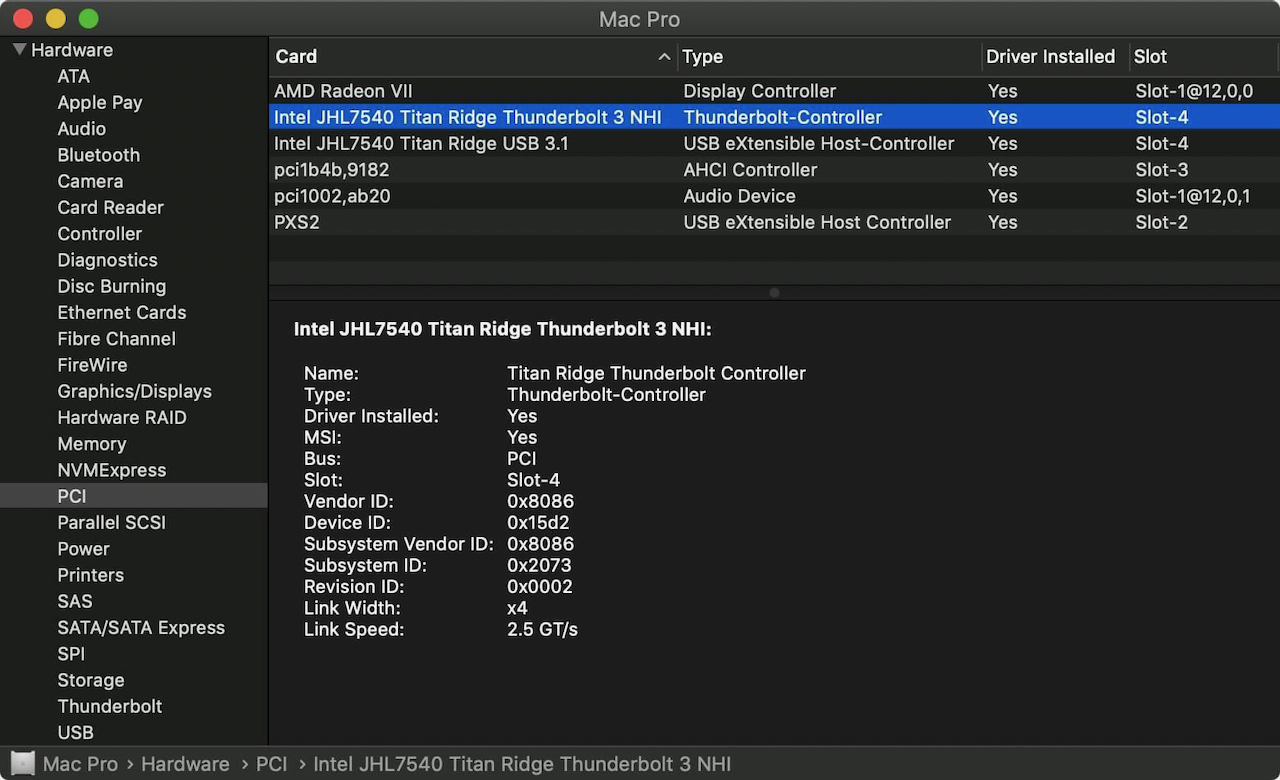The height and width of the screenshot is (780, 1280).
Task: Select Bluetooth in the sidebar
Action: click(x=99, y=155)
